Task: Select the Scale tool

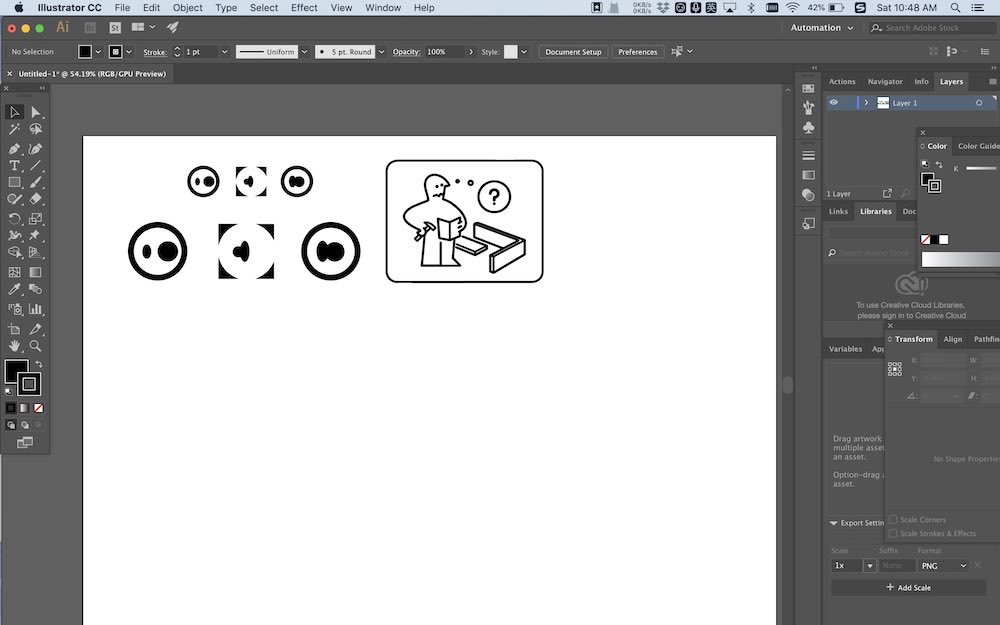Action: click(36, 219)
